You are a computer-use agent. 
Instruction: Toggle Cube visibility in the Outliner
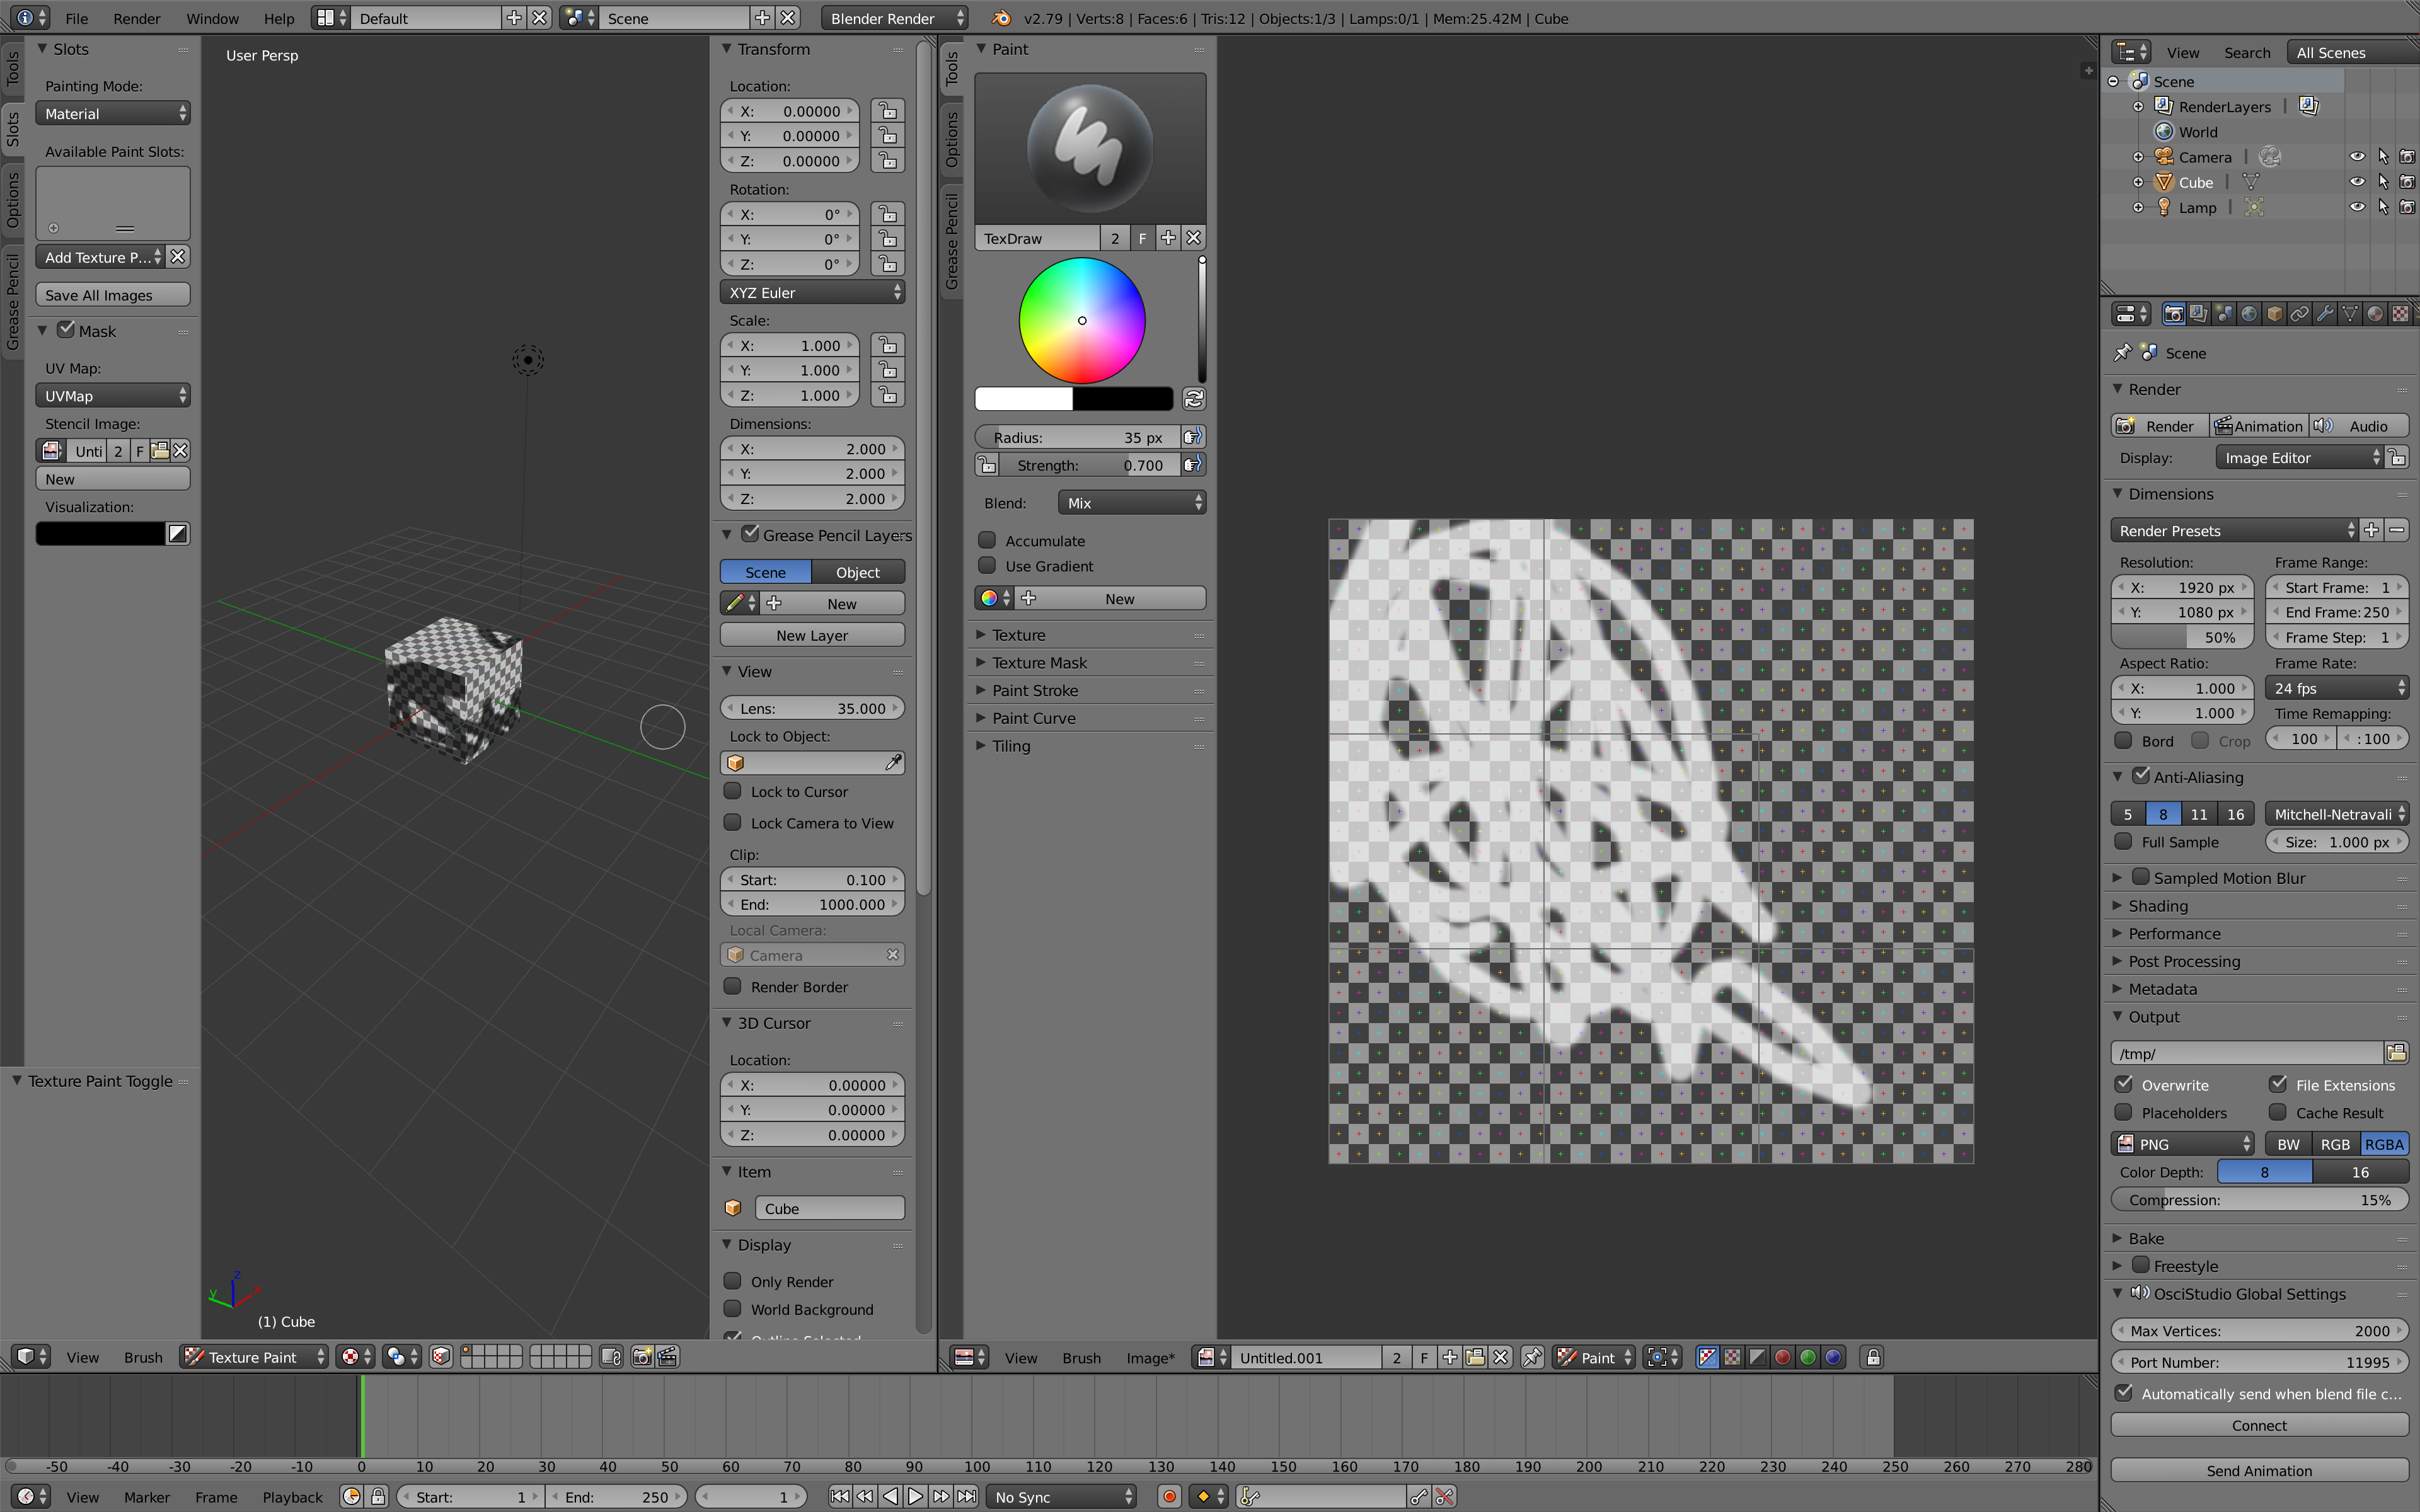coord(2357,182)
